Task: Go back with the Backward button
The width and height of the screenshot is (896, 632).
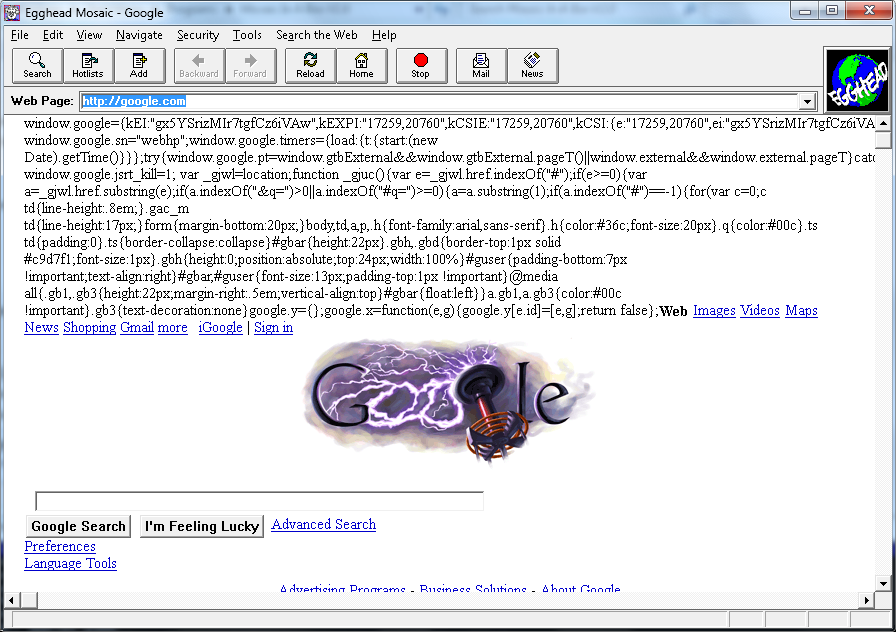Action: pyautogui.click(x=199, y=66)
